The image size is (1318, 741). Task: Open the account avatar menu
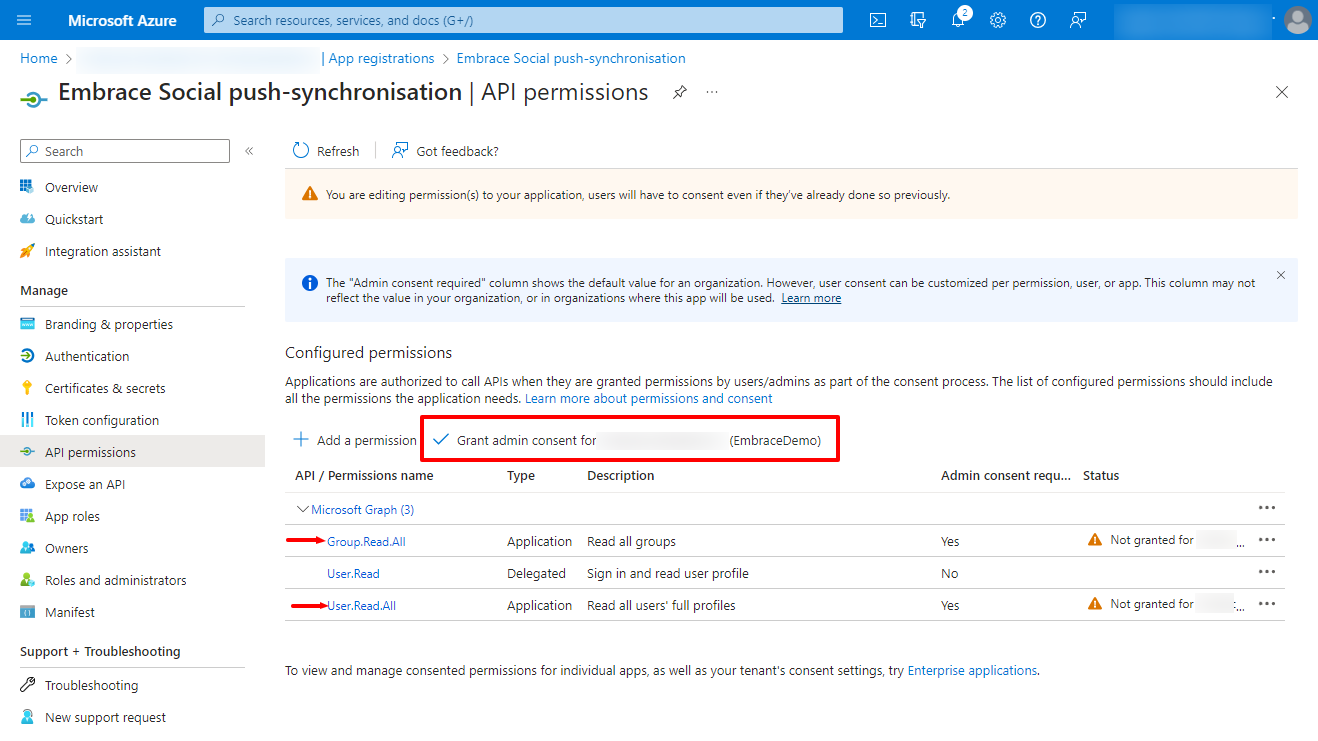pos(1297,20)
